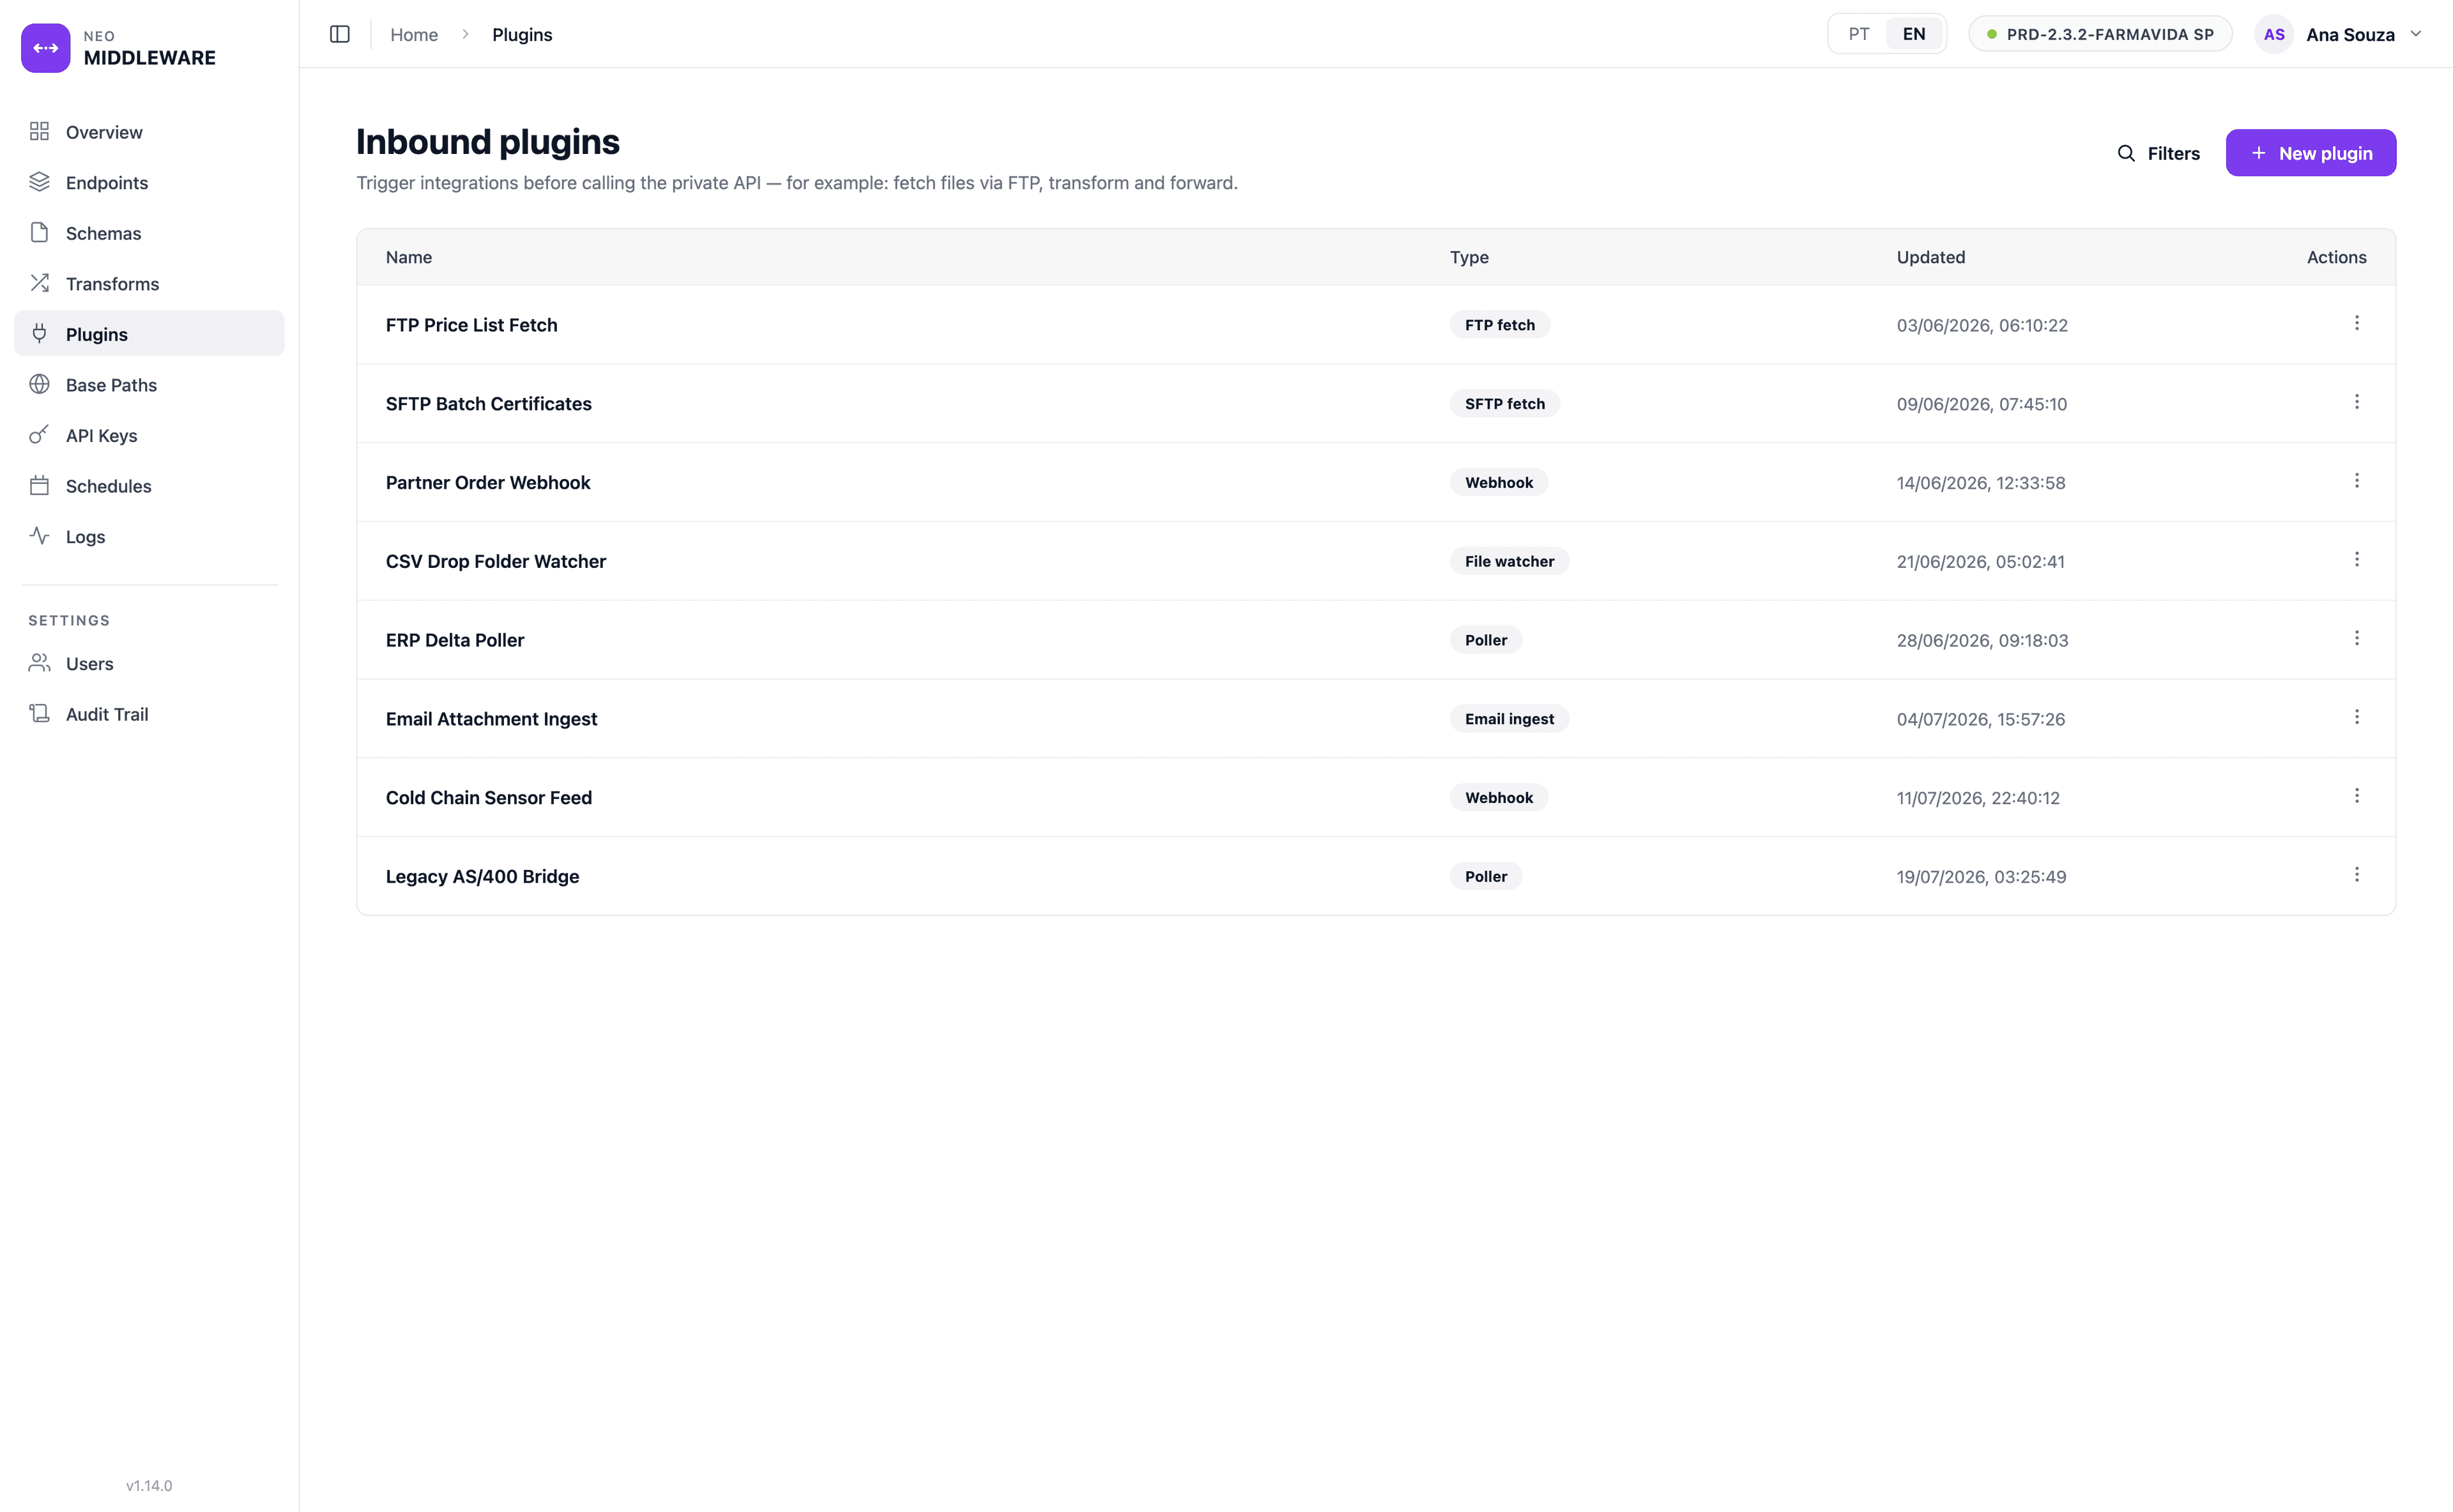Click Poller badge on Legacy AS/400 Bridge row
Screen dimensions: 2453x1512
pyautogui.click(x=1486, y=876)
